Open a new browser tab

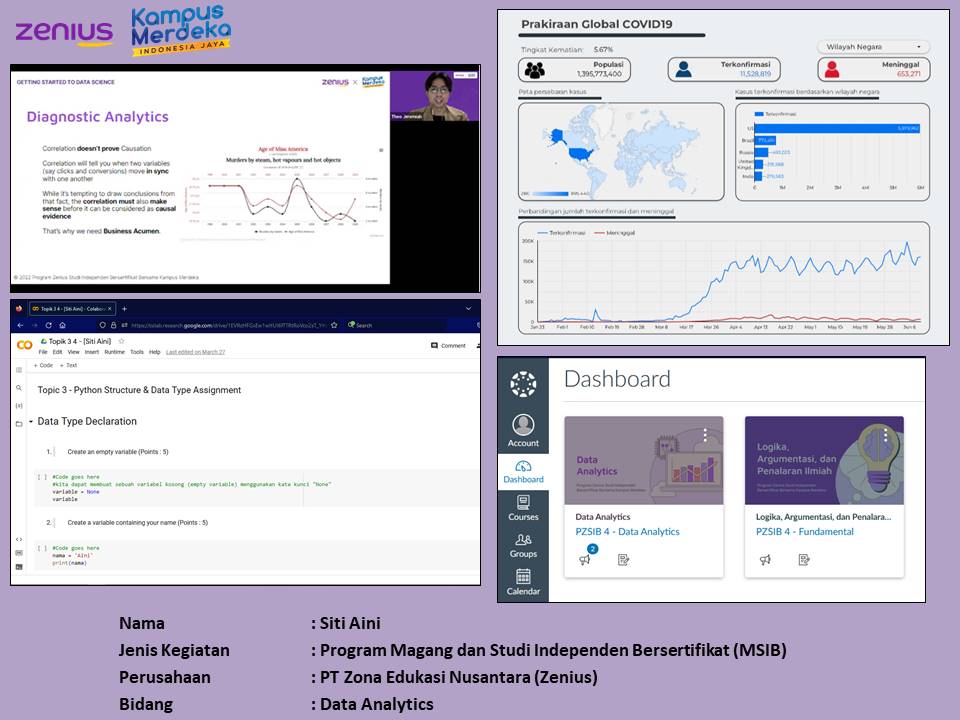tap(124, 309)
